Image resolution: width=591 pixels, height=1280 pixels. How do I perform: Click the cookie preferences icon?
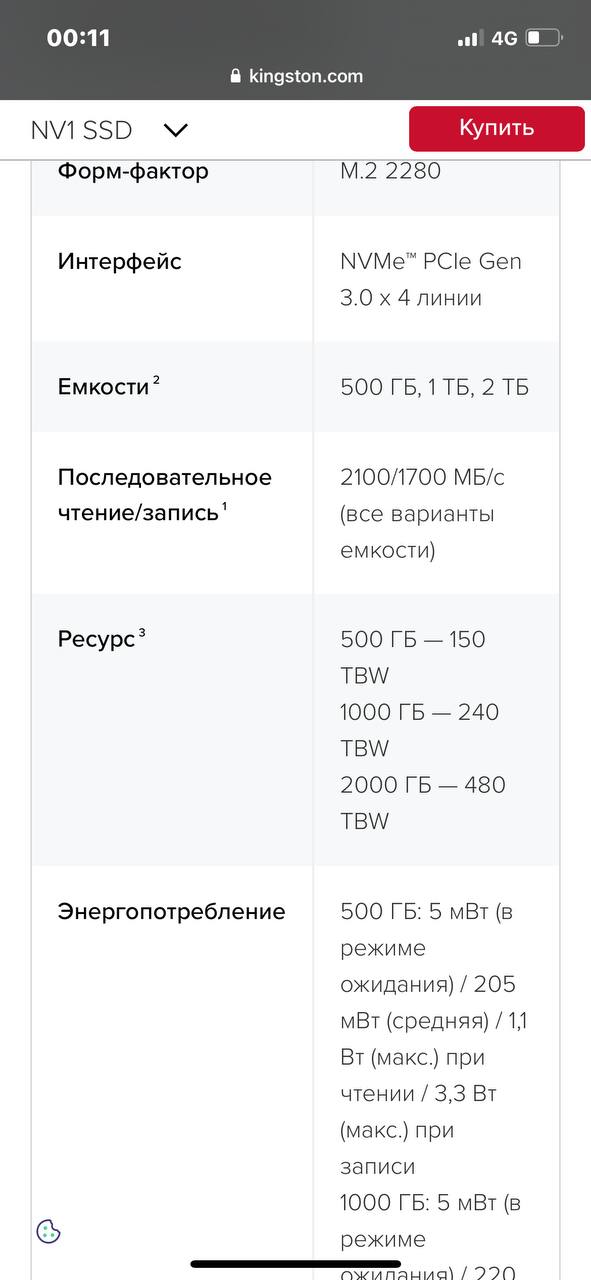(49, 1231)
